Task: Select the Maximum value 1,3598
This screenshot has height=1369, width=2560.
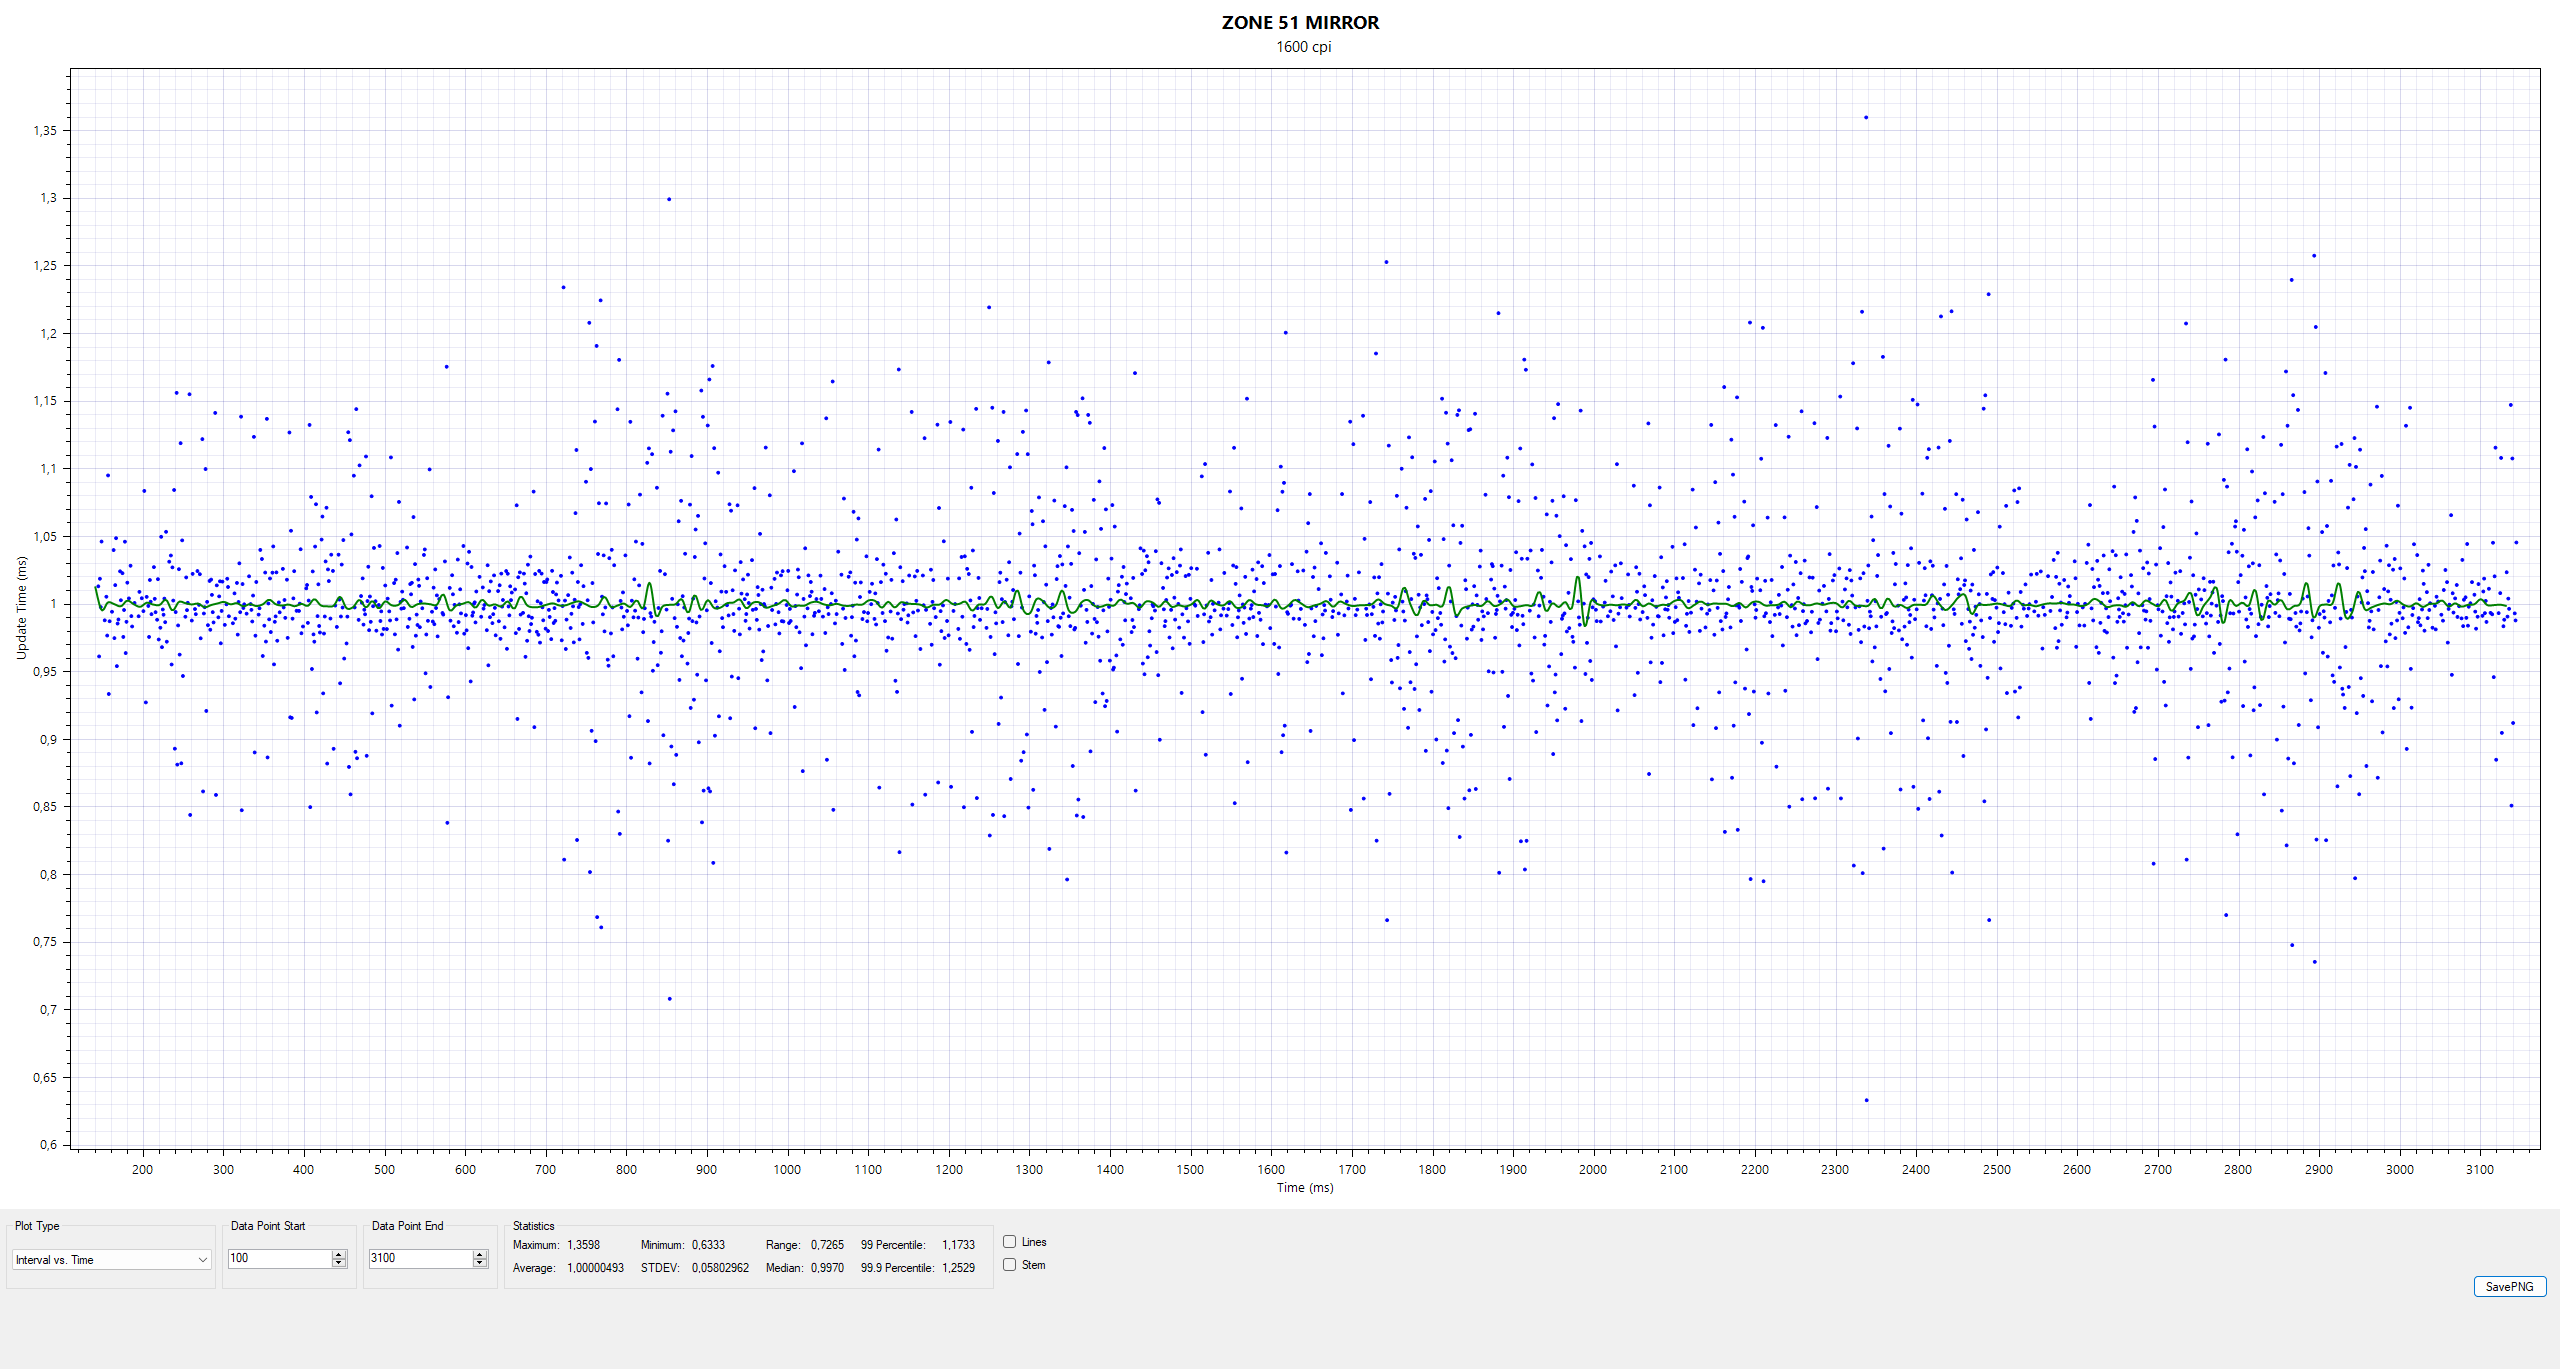Action: coord(583,1245)
